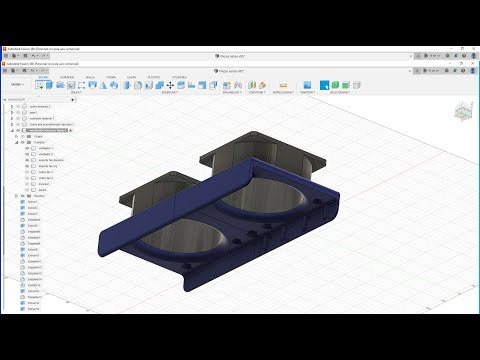The image size is (480, 360).
Task: Toggle the Bocetos folder eye icon
Action: [23, 196]
